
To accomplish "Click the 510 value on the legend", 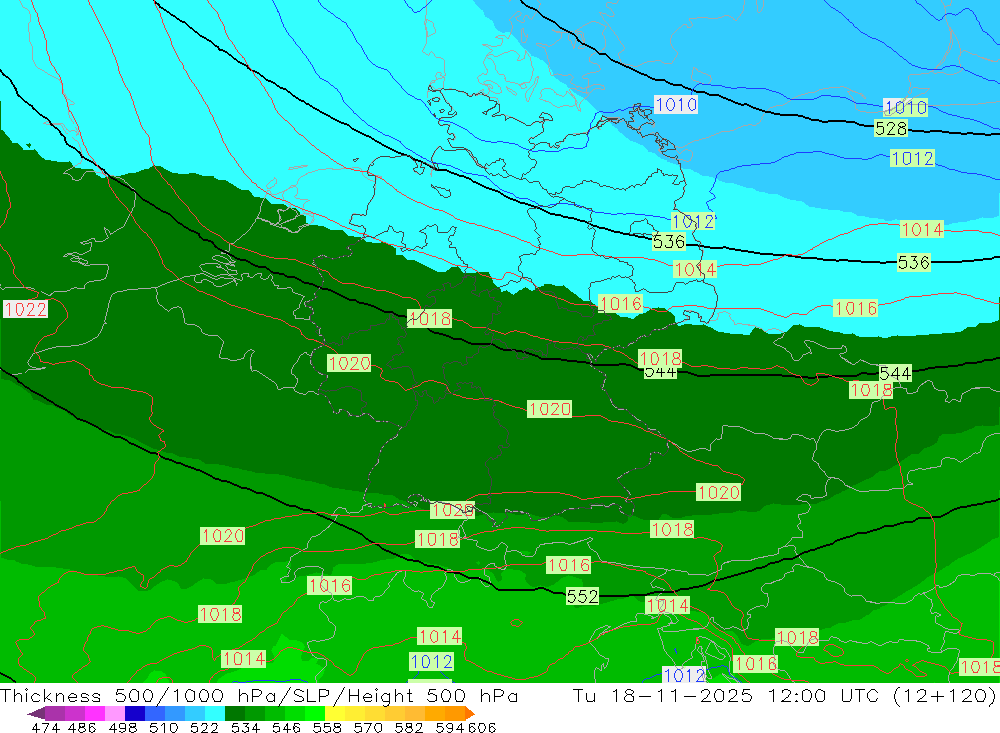I will 163,727.
